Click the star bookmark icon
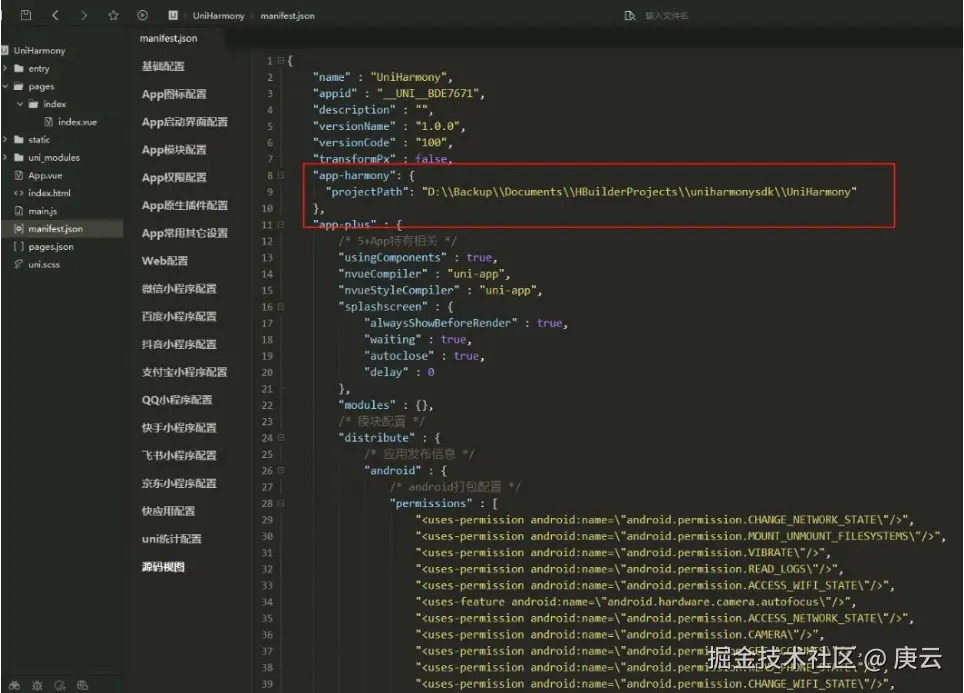 [x=113, y=15]
